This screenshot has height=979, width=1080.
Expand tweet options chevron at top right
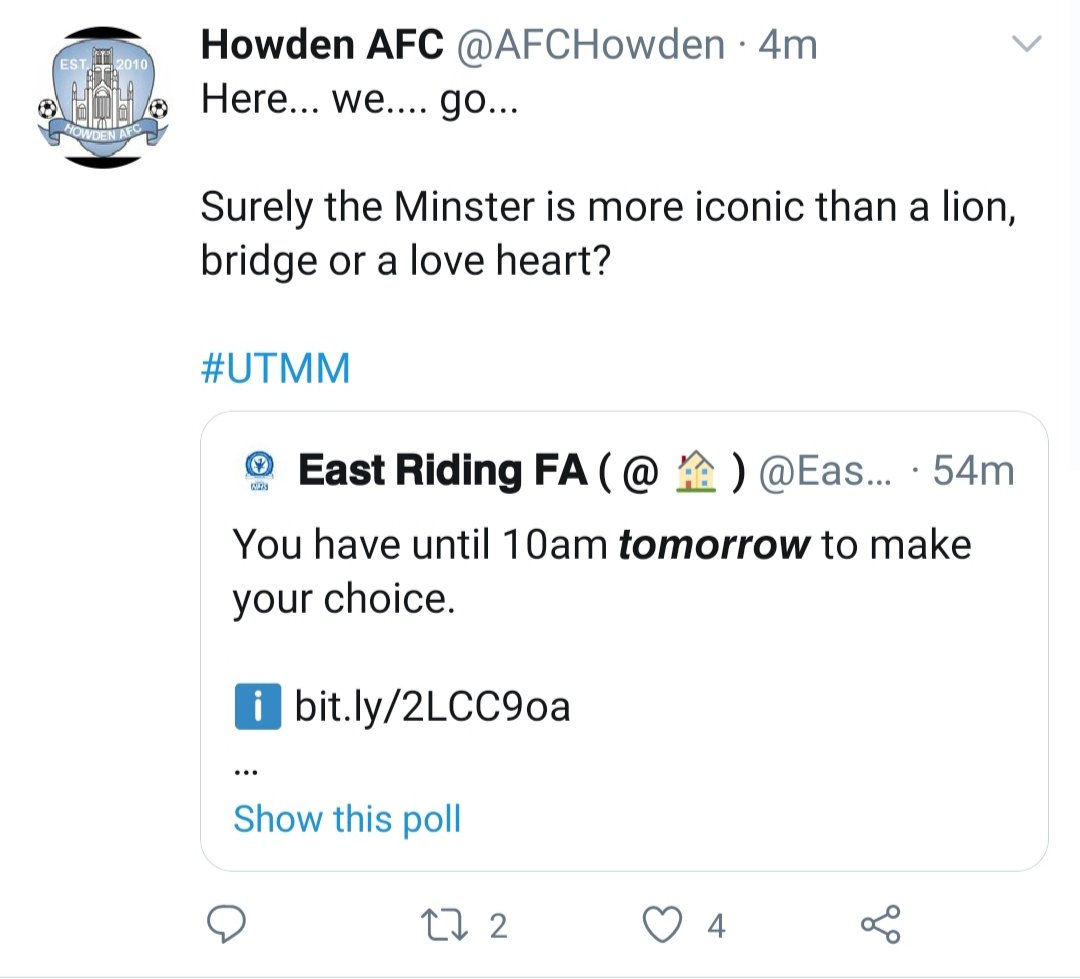pyautogui.click(x=1027, y=44)
